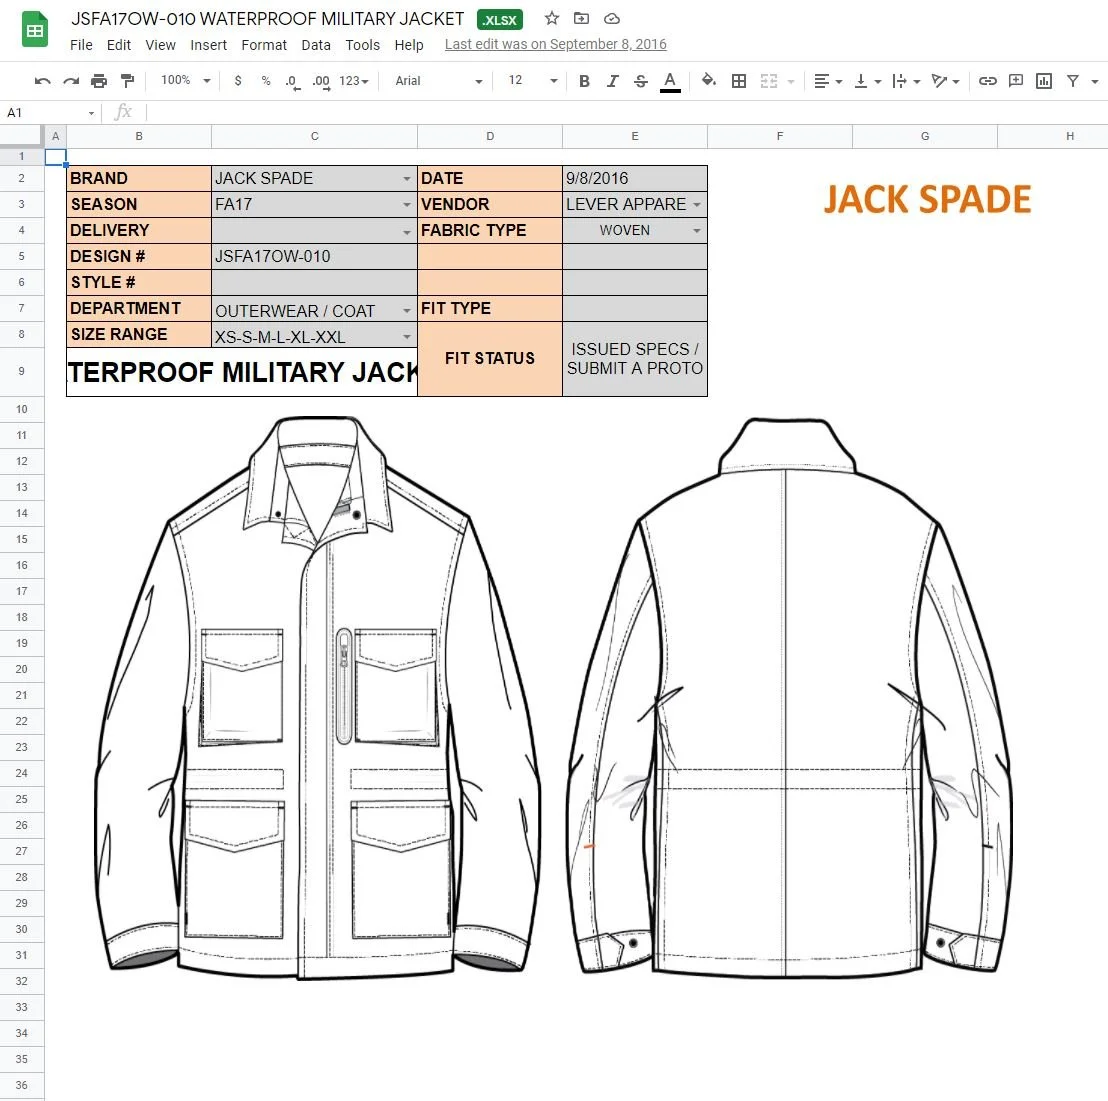Open the Arial font dropdown
This screenshot has width=1108, height=1101.
tap(438, 81)
